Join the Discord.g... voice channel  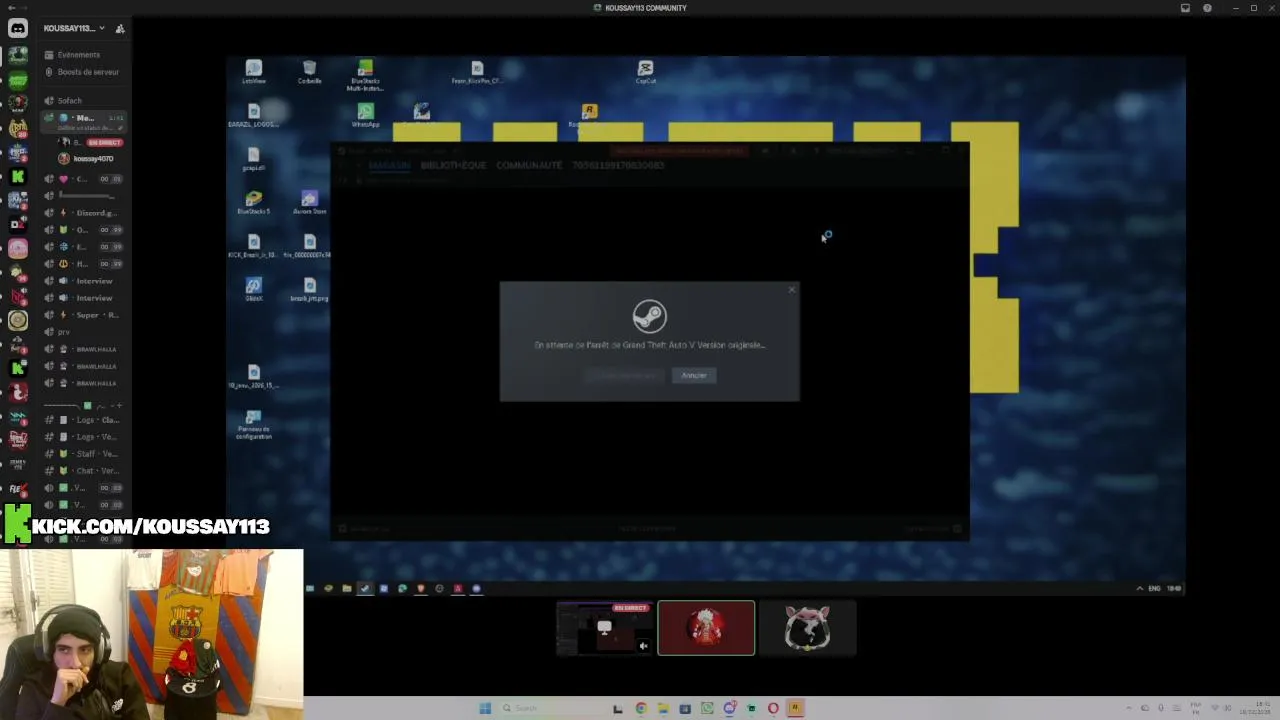click(85, 213)
